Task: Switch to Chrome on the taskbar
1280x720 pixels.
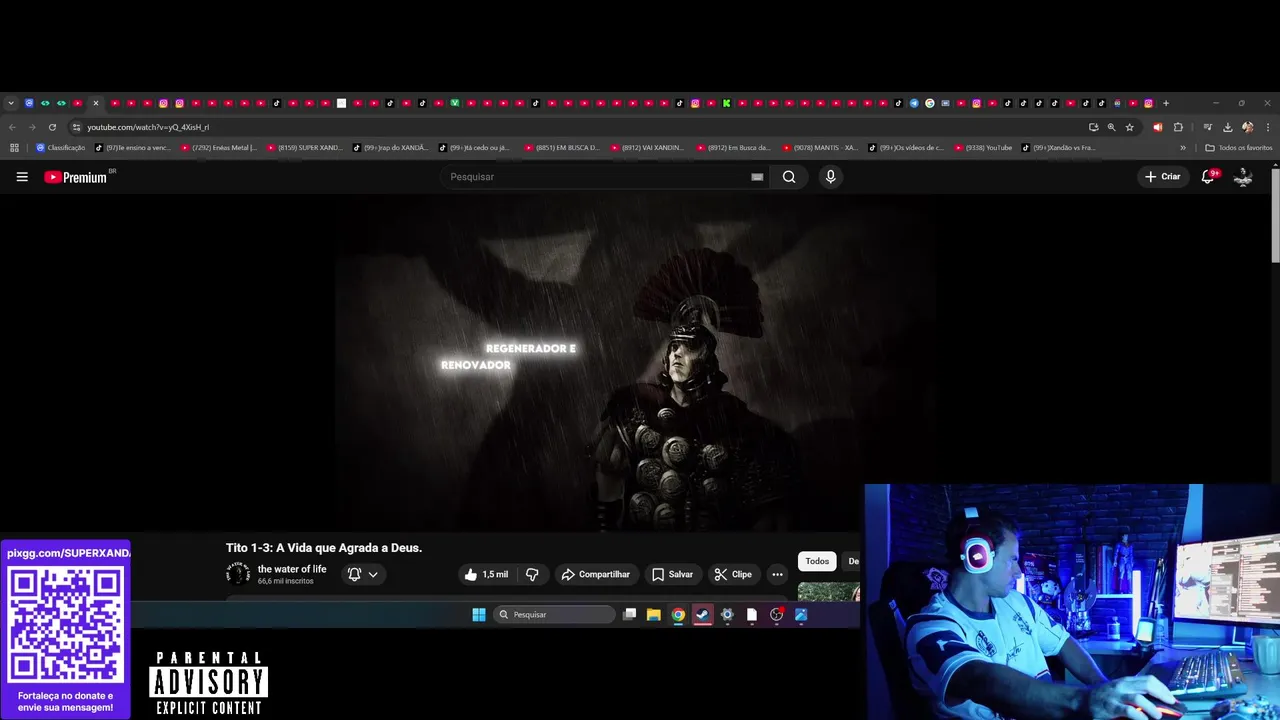Action: (678, 615)
